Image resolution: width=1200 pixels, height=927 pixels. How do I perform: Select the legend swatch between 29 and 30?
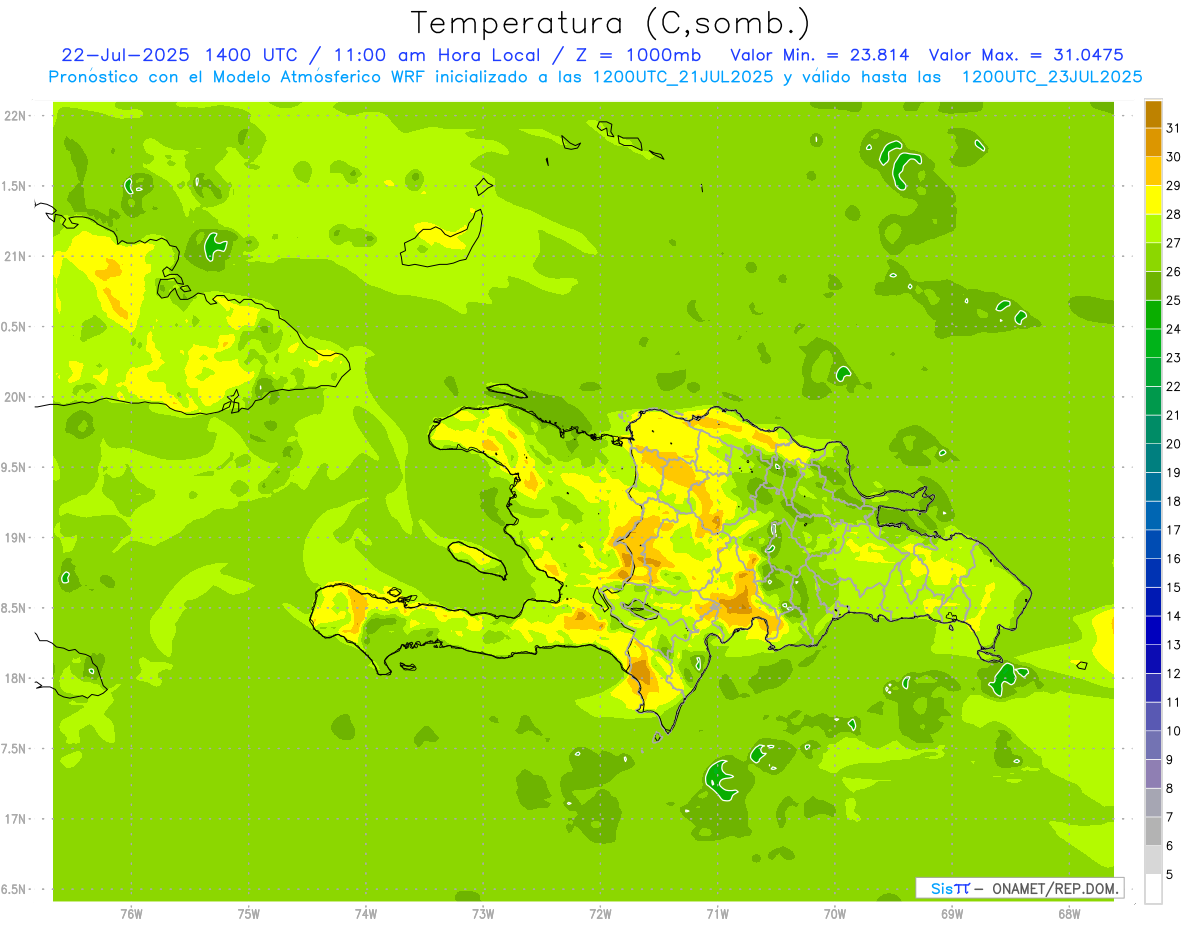(x=1153, y=171)
